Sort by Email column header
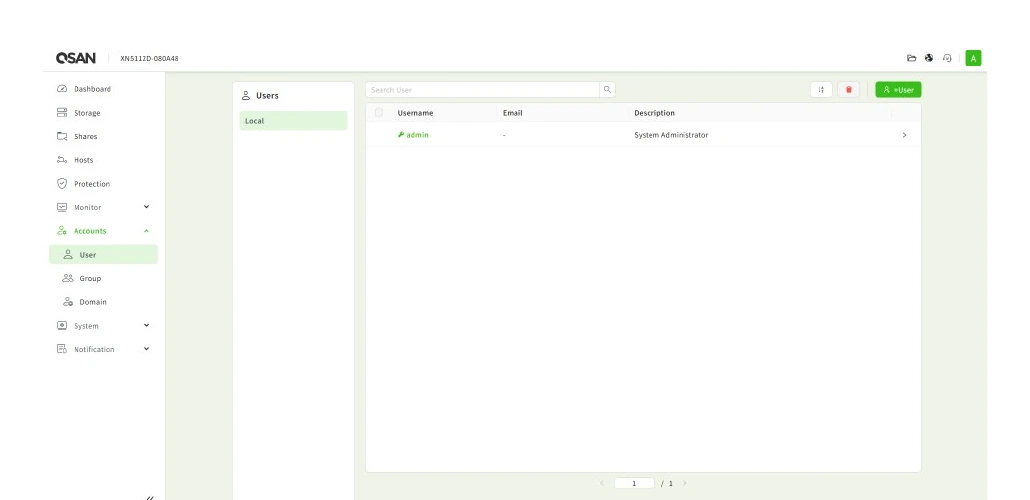The height and width of the screenshot is (500, 1030). (512, 113)
